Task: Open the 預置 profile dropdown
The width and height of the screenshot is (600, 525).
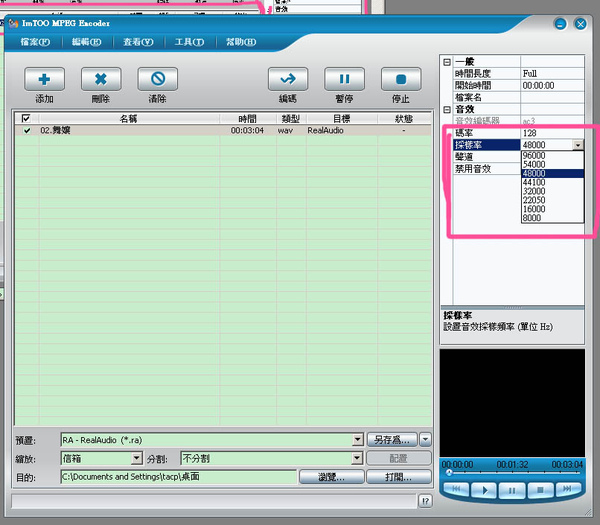Action: pyautogui.click(x=358, y=440)
